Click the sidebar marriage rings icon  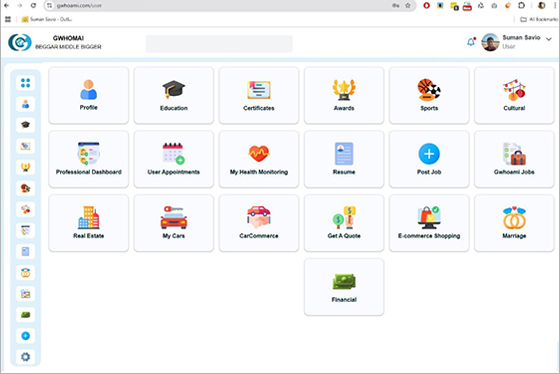(25, 273)
